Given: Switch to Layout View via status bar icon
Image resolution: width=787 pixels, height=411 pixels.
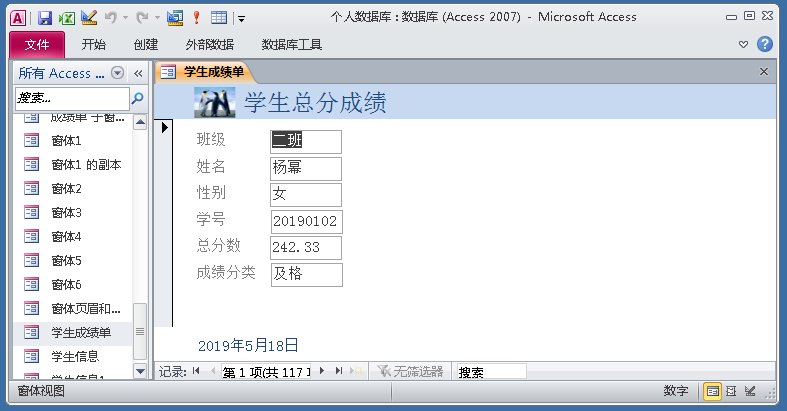Looking at the screenshot, I should pyautogui.click(x=731, y=391).
